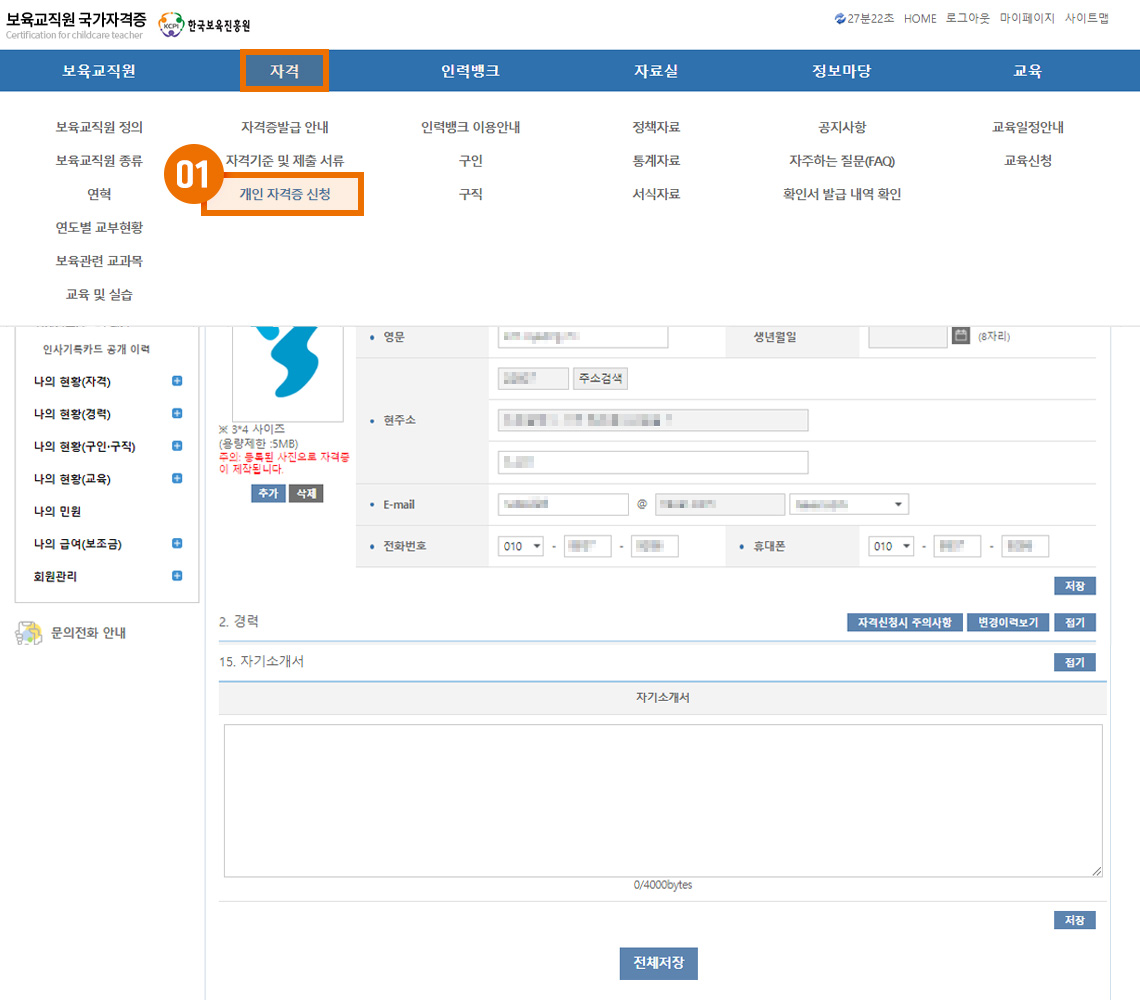Click the calendar icon beside 생년월일 field

tap(960, 336)
